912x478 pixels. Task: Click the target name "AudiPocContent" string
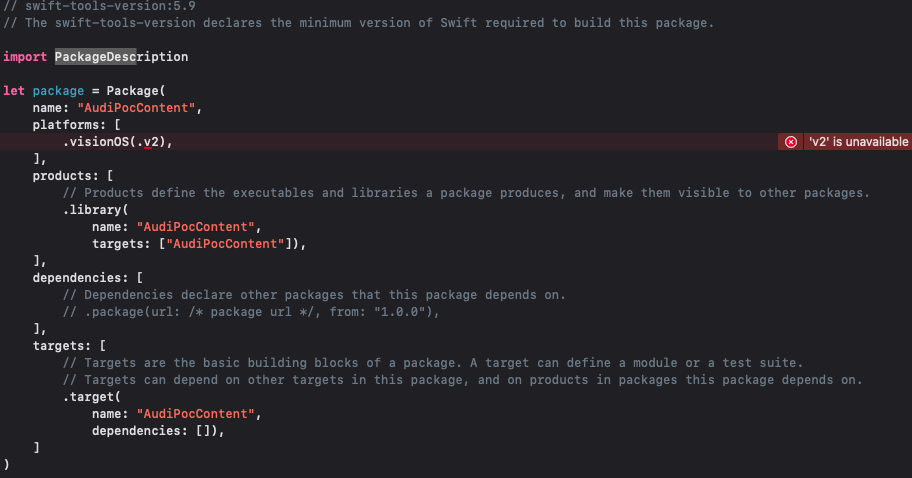pyautogui.click(x=195, y=414)
